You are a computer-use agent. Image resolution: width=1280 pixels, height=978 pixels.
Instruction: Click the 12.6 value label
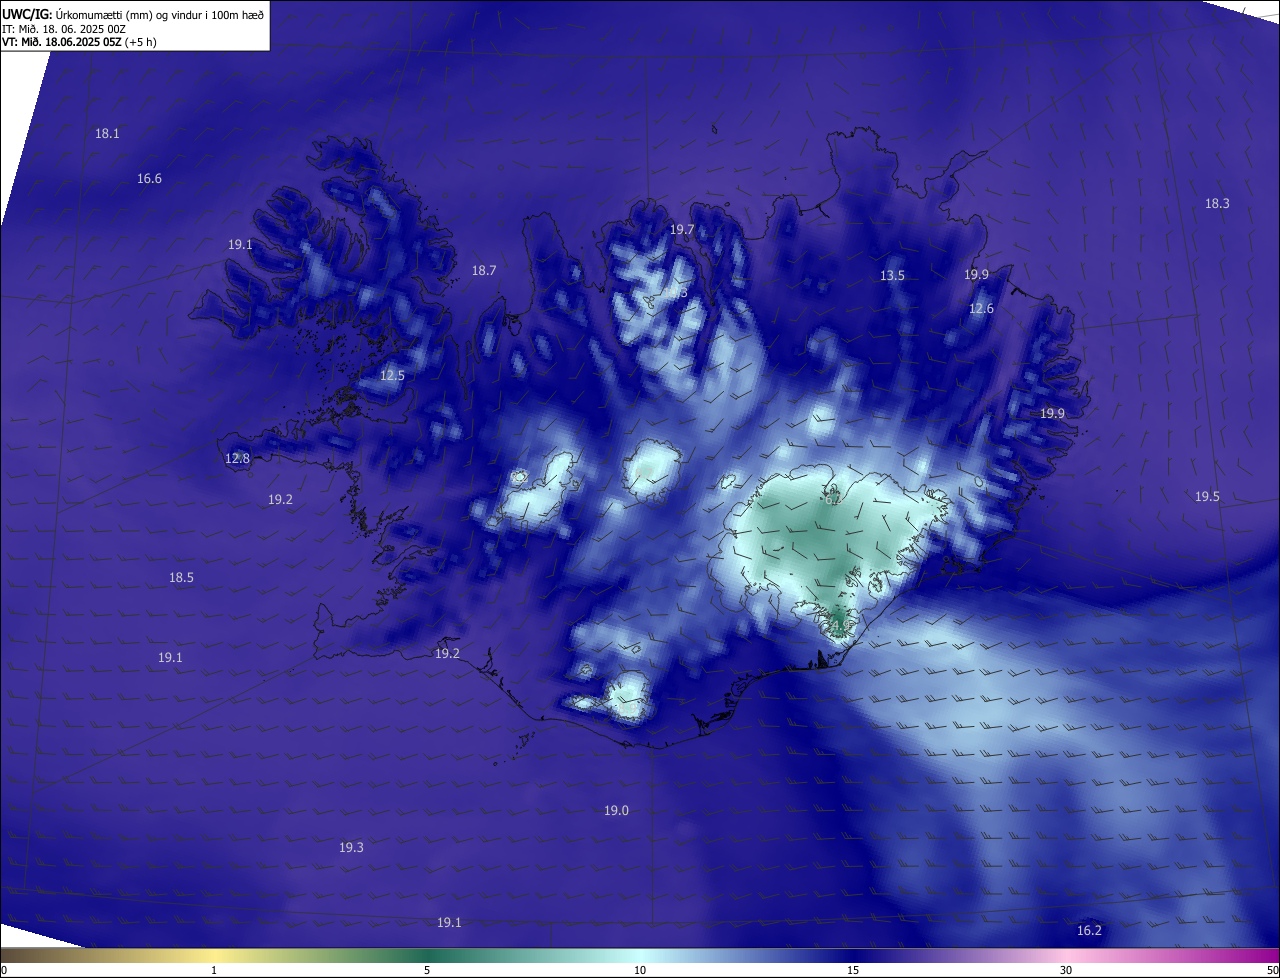pyautogui.click(x=982, y=308)
